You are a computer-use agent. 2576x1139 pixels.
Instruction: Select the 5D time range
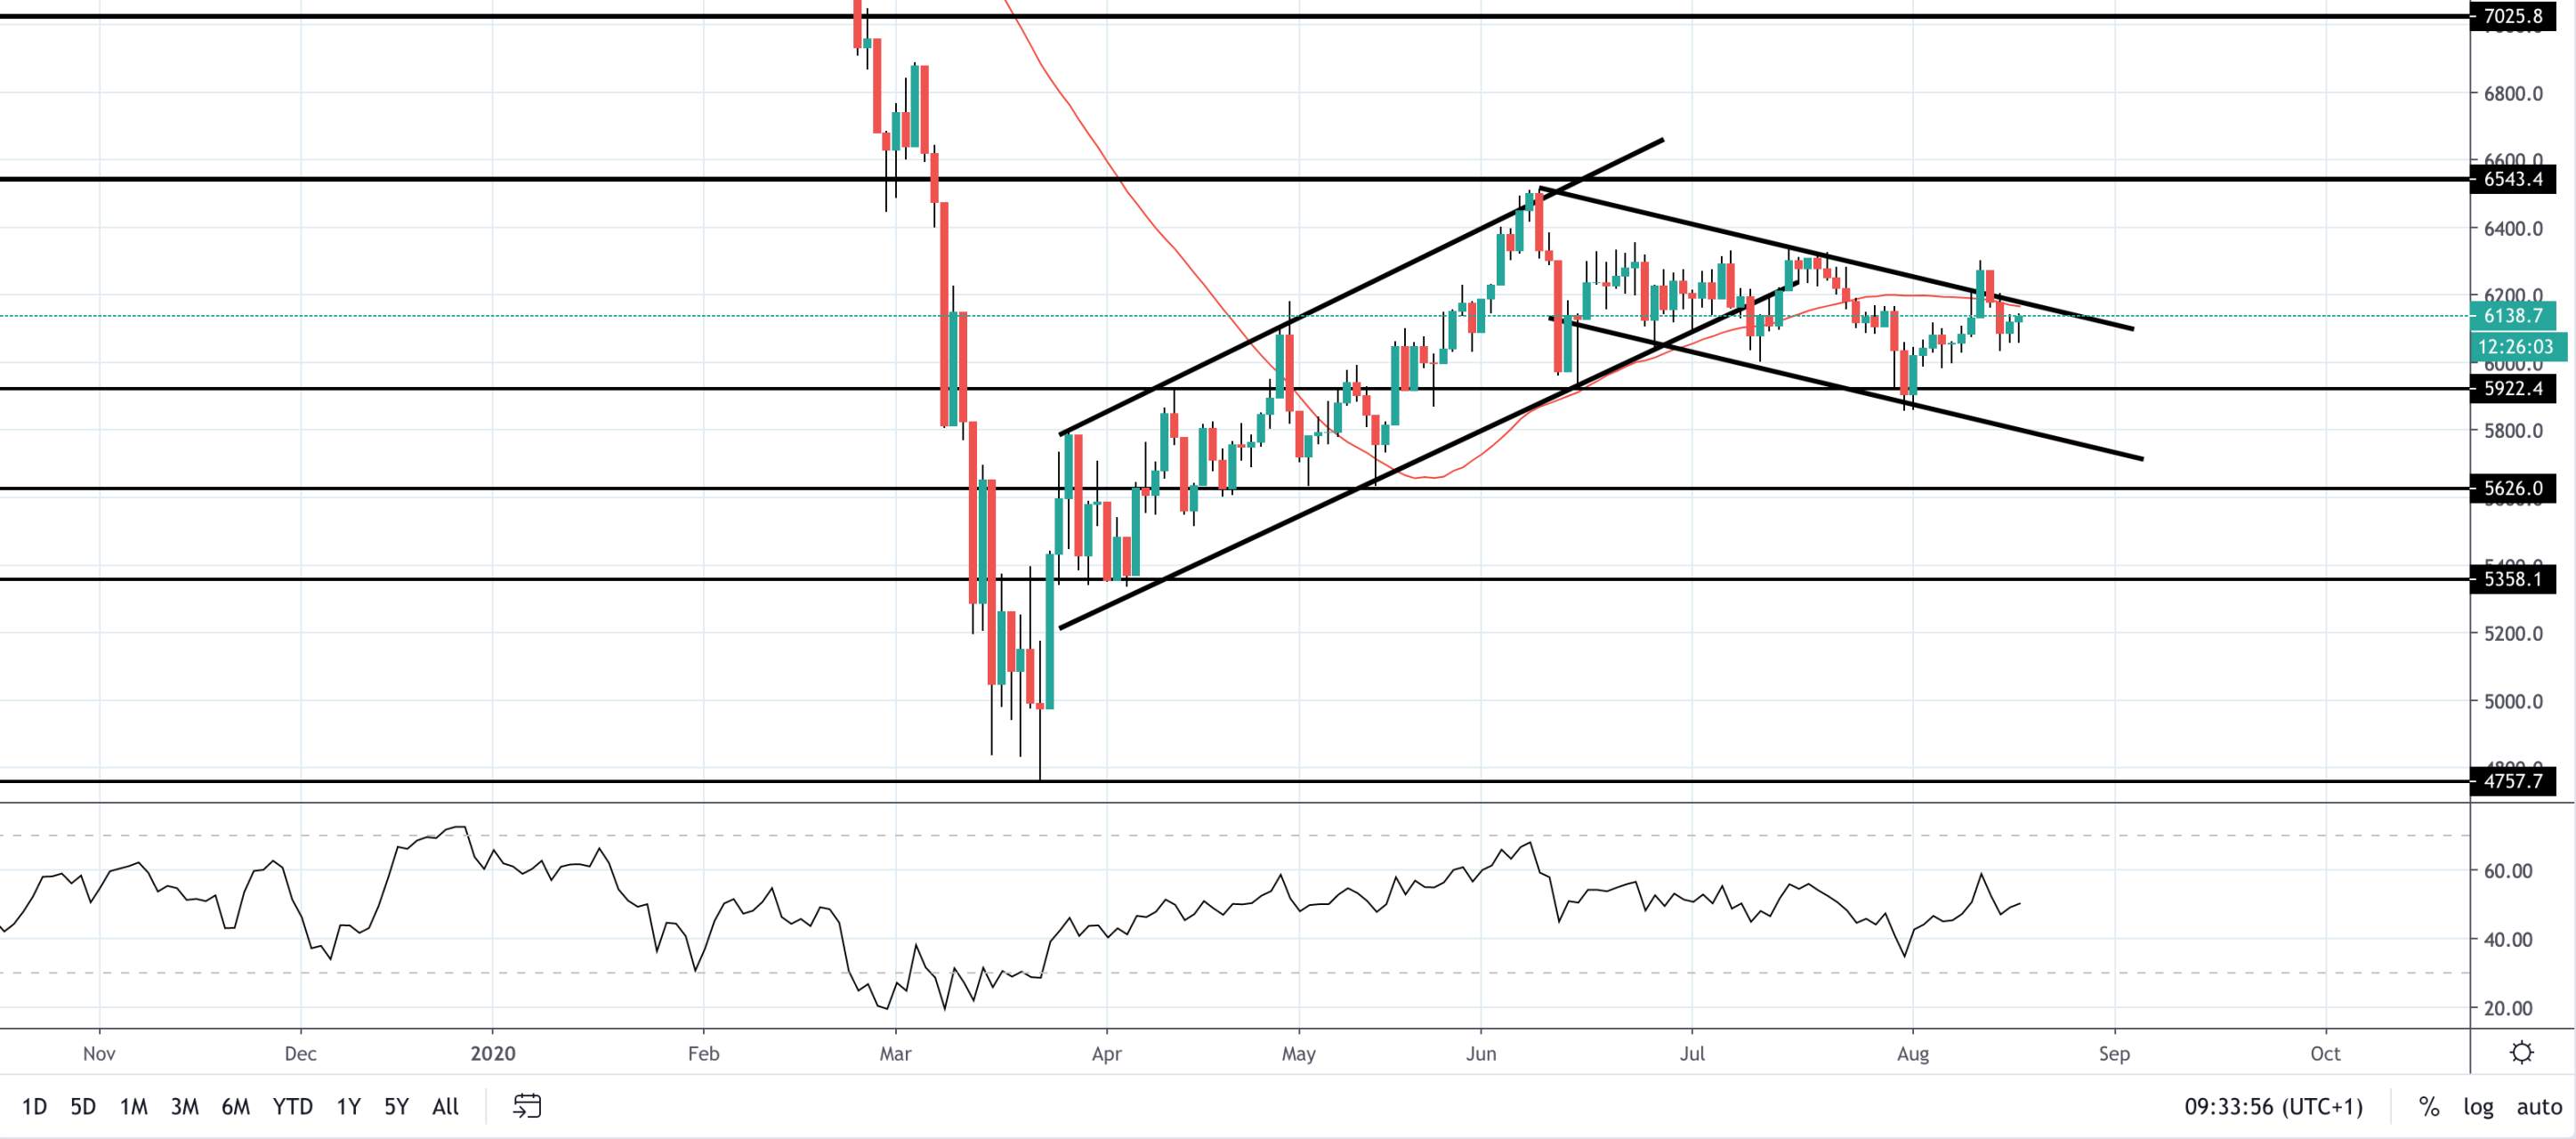click(83, 1106)
